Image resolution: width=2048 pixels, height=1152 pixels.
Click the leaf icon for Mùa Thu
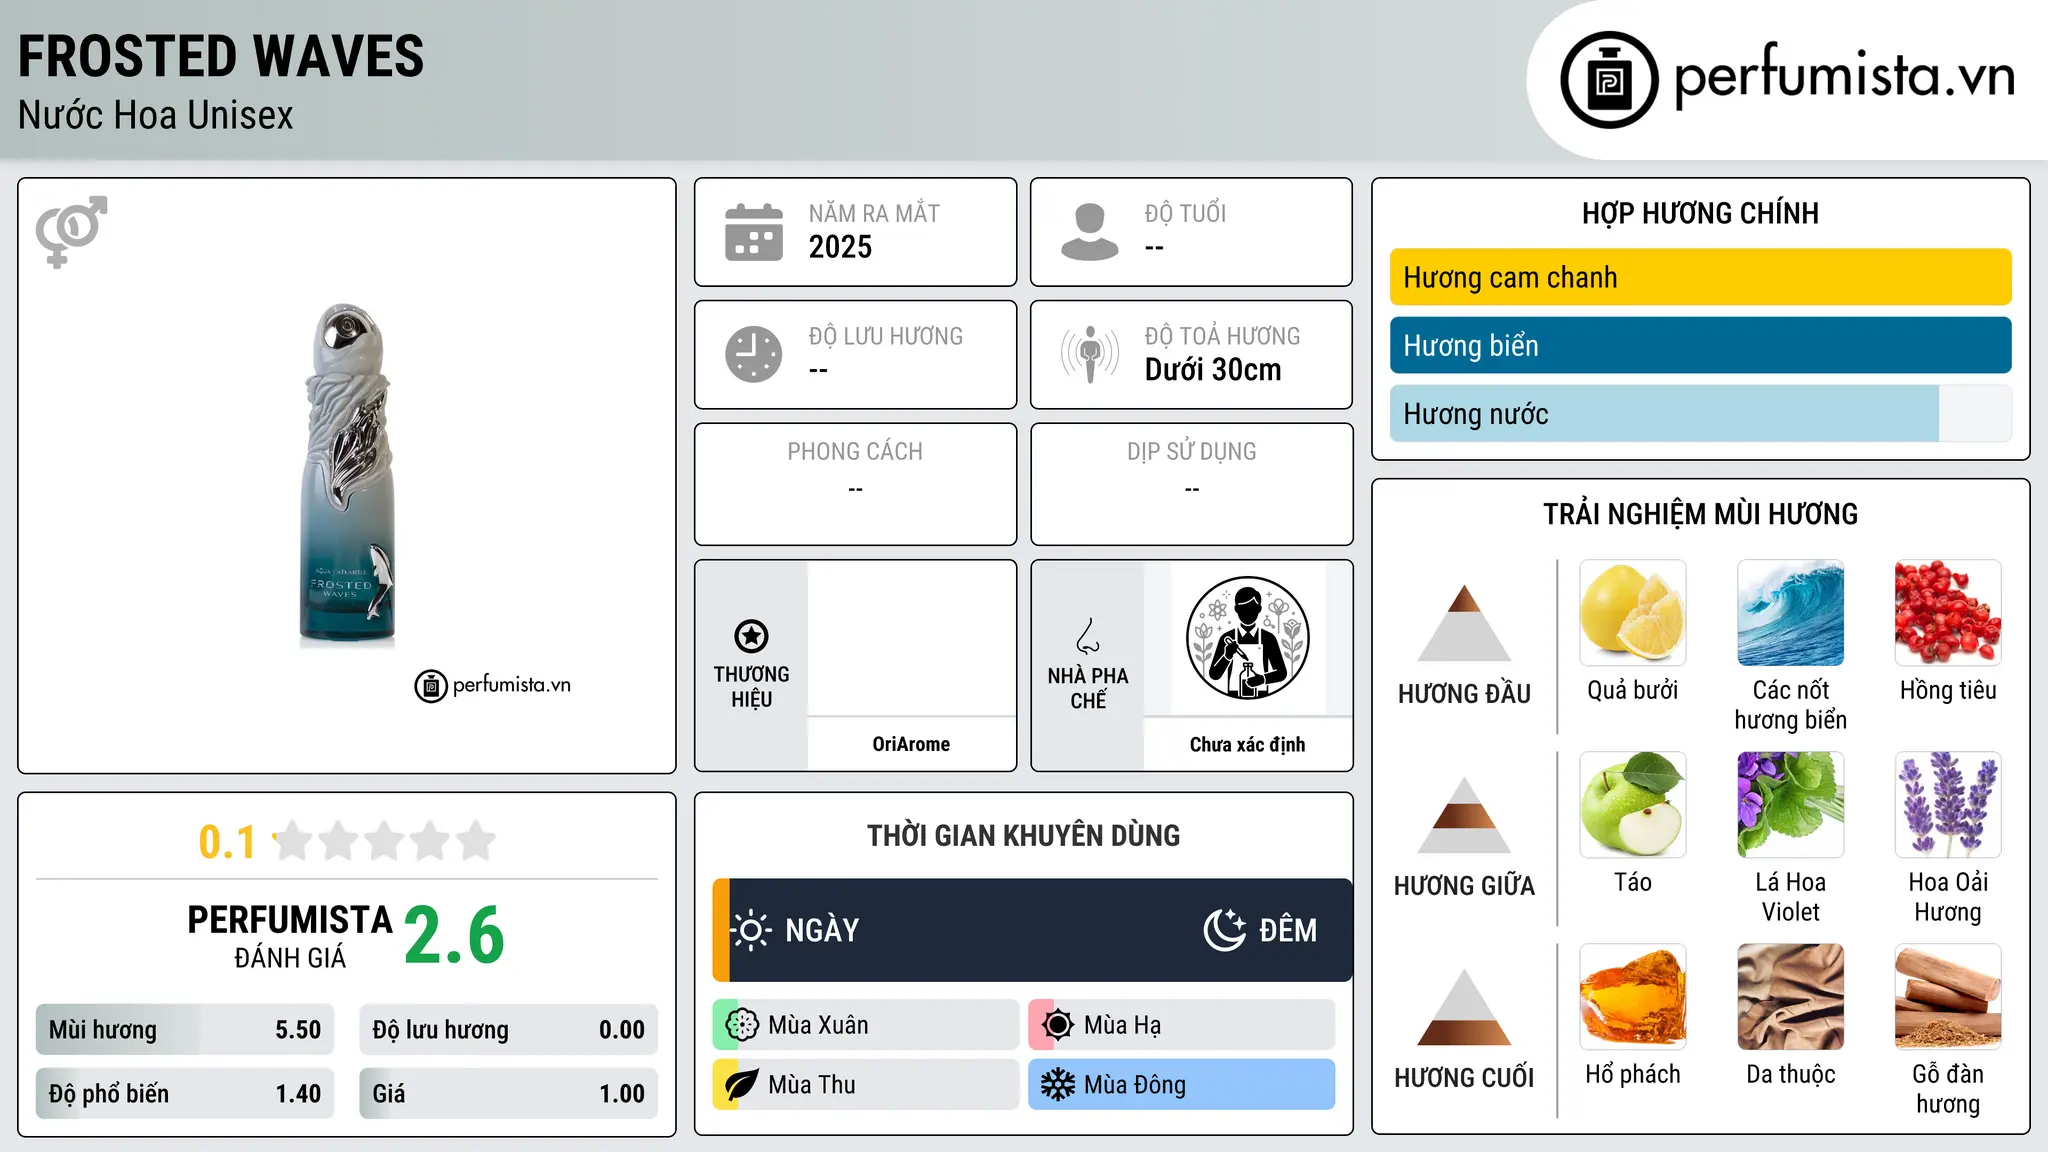click(x=742, y=1085)
